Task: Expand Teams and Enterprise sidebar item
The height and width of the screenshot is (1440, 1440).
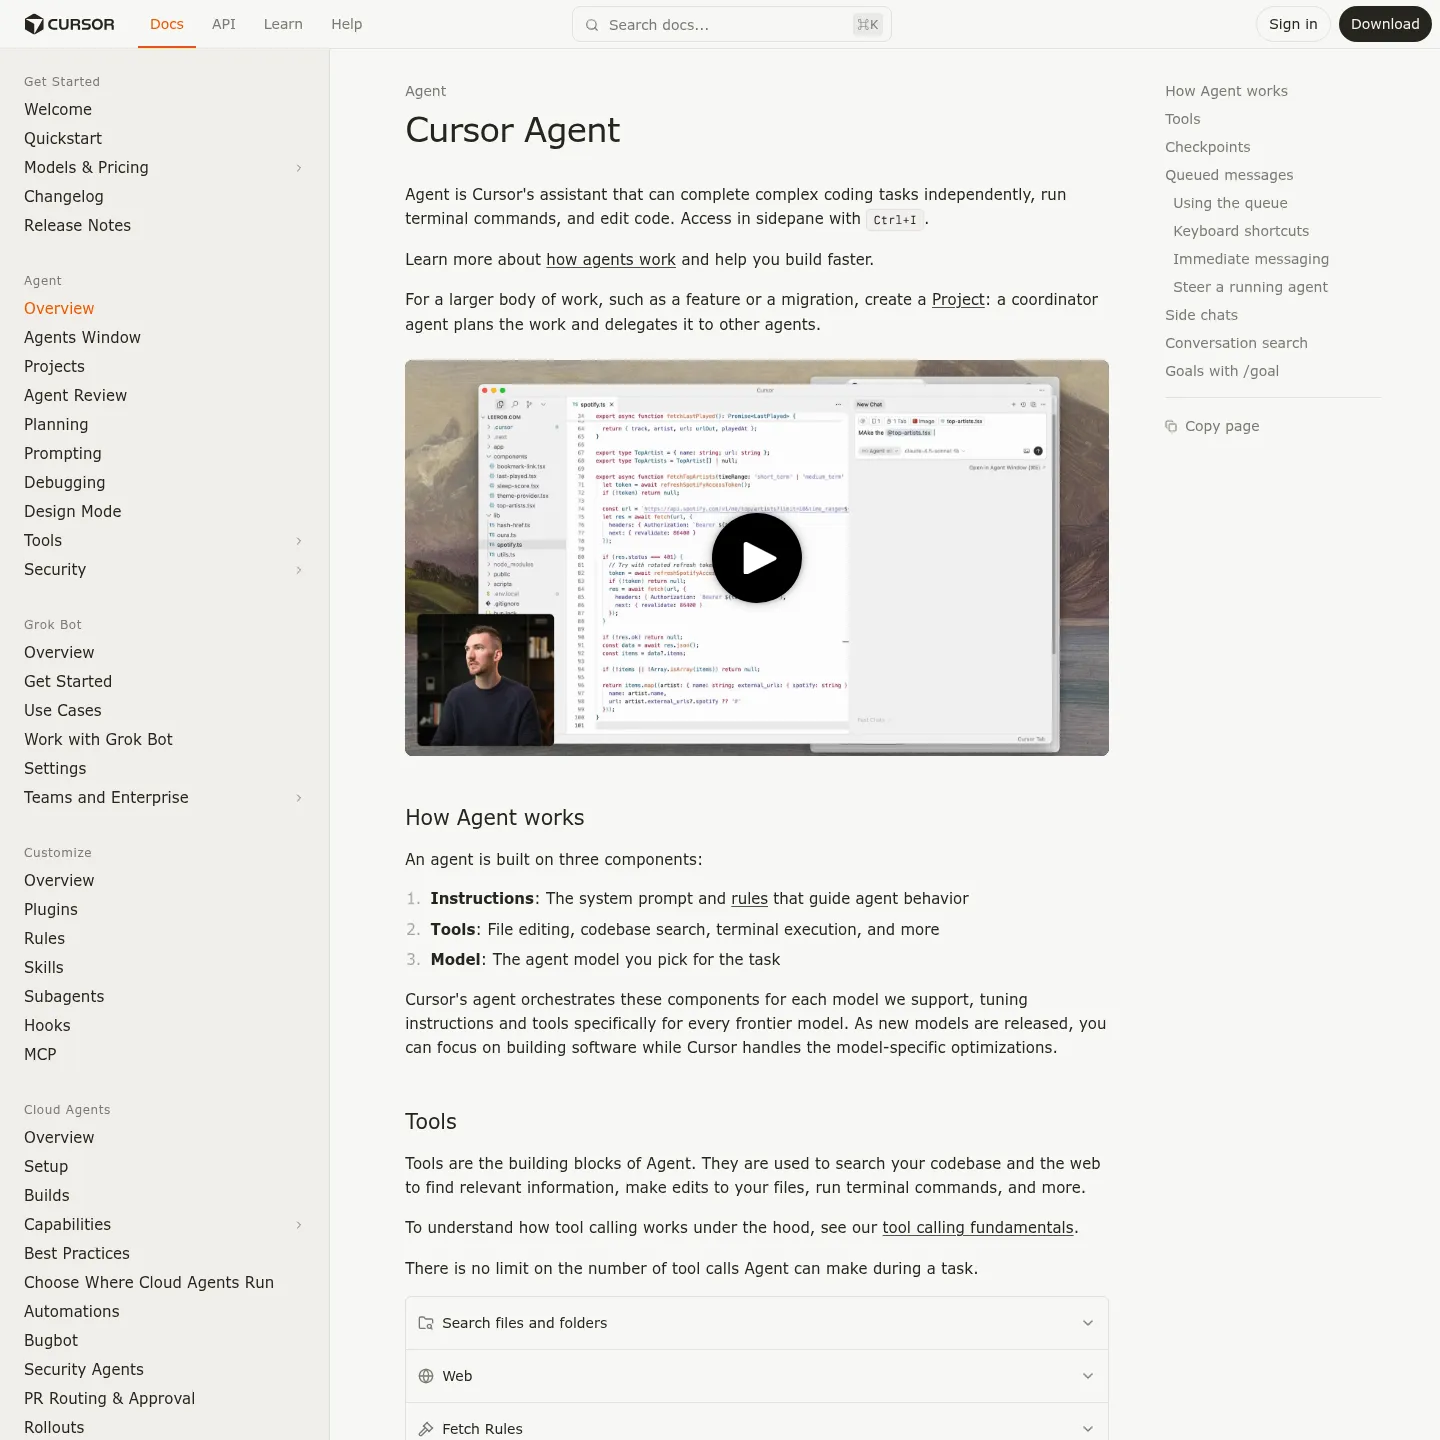Action: click(299, 798)
